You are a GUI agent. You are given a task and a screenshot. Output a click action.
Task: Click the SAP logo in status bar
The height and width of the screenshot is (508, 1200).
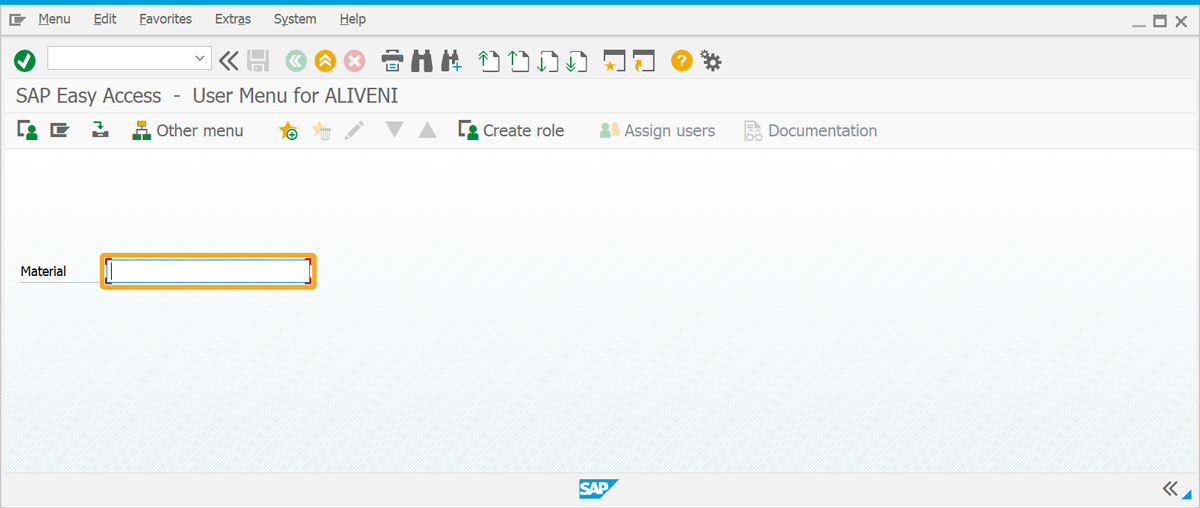pyautogui.click(x=598, y=488)
